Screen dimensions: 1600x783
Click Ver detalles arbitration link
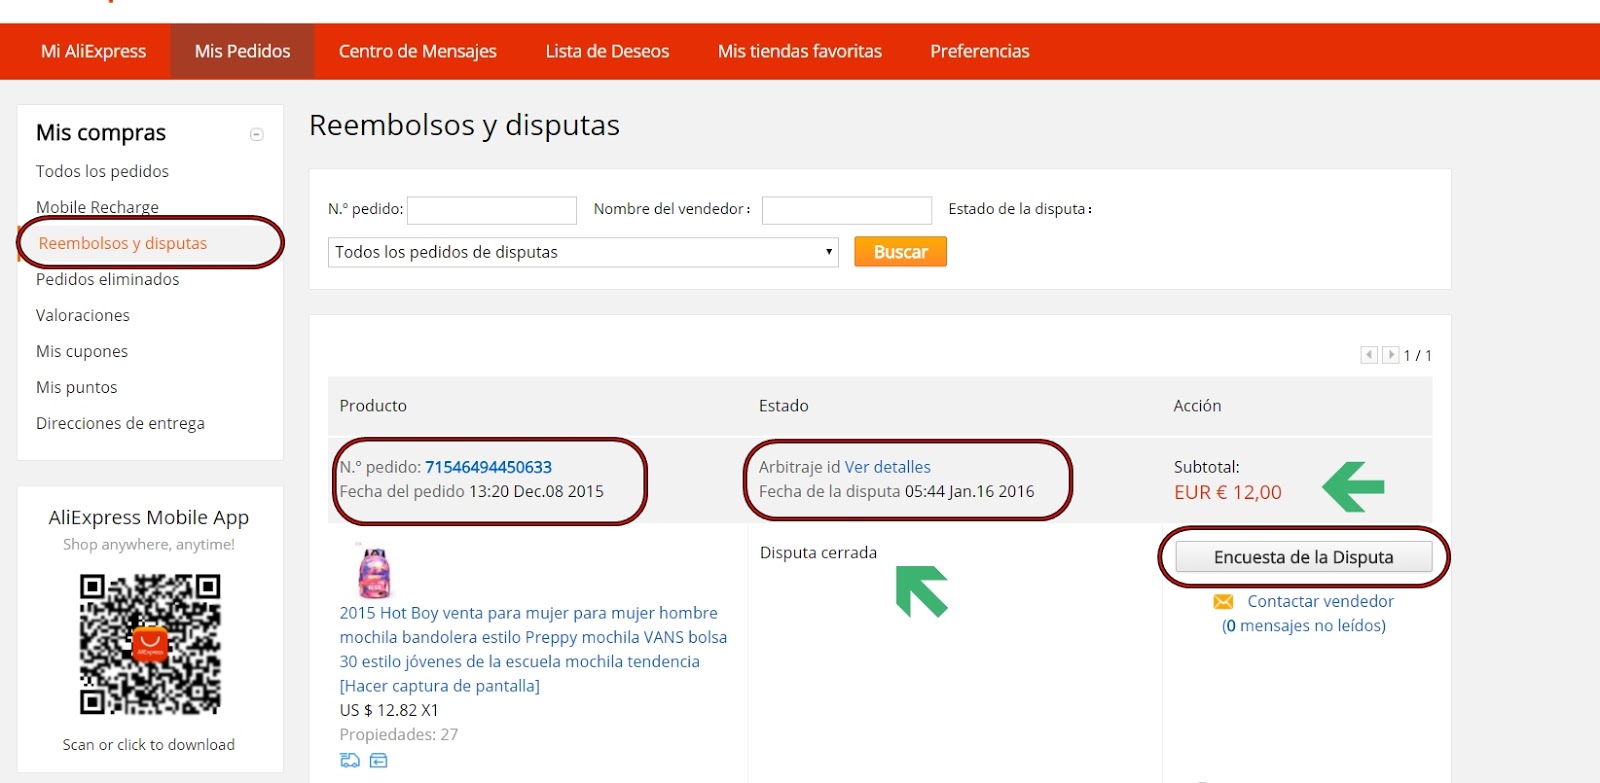pos(888,467)
